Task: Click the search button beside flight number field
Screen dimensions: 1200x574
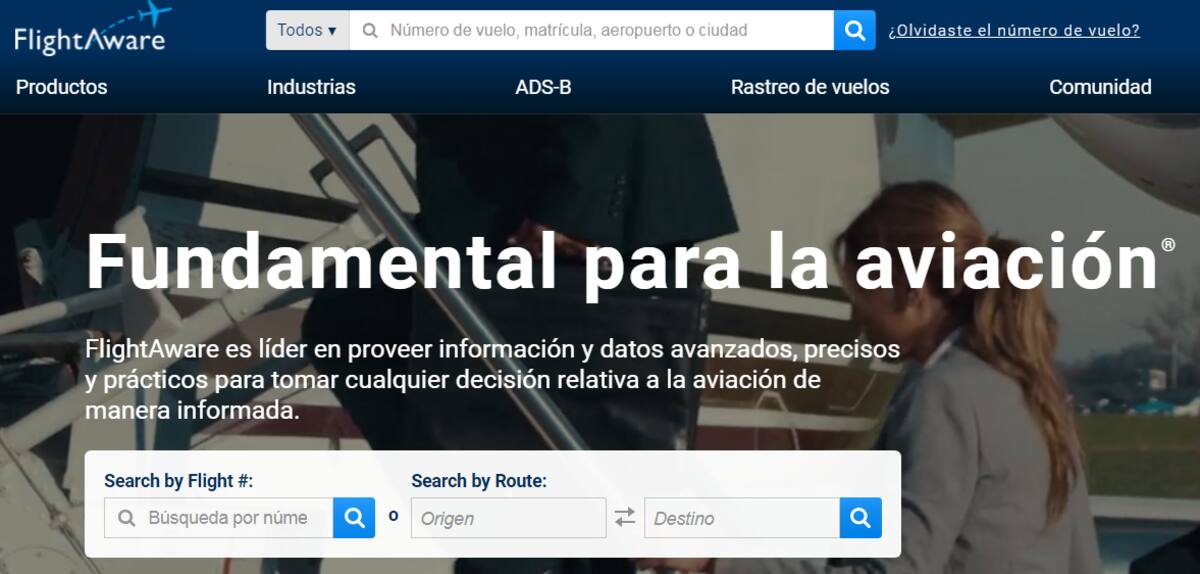Action: [354, 518]
